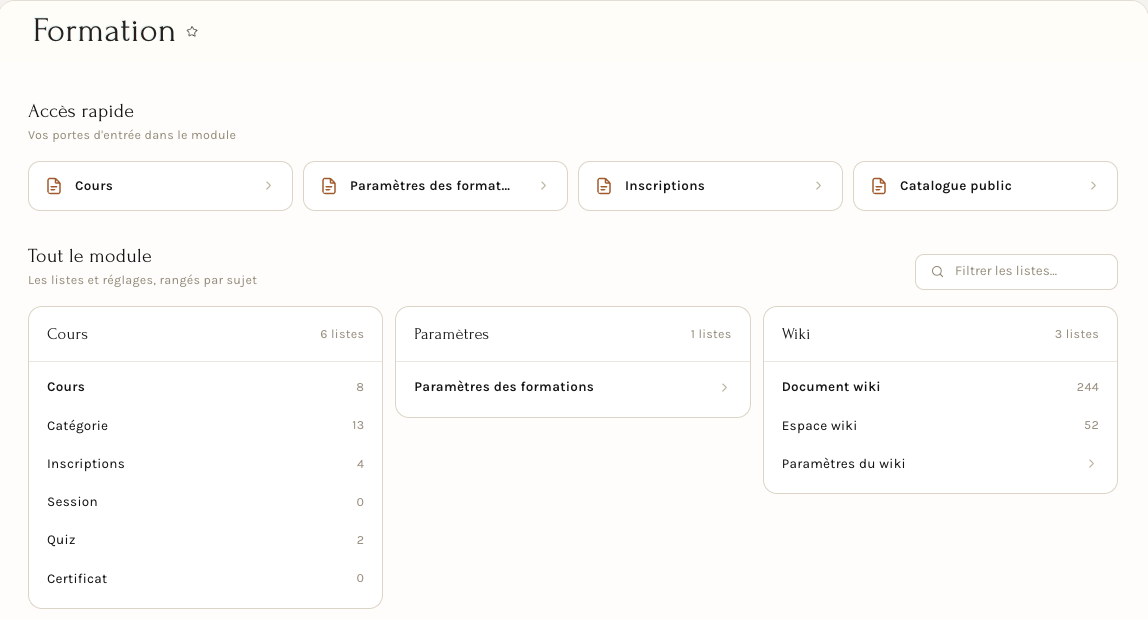Open the Certificat list
Viewport: 1148px width, 620px height.
coord(205,578)
